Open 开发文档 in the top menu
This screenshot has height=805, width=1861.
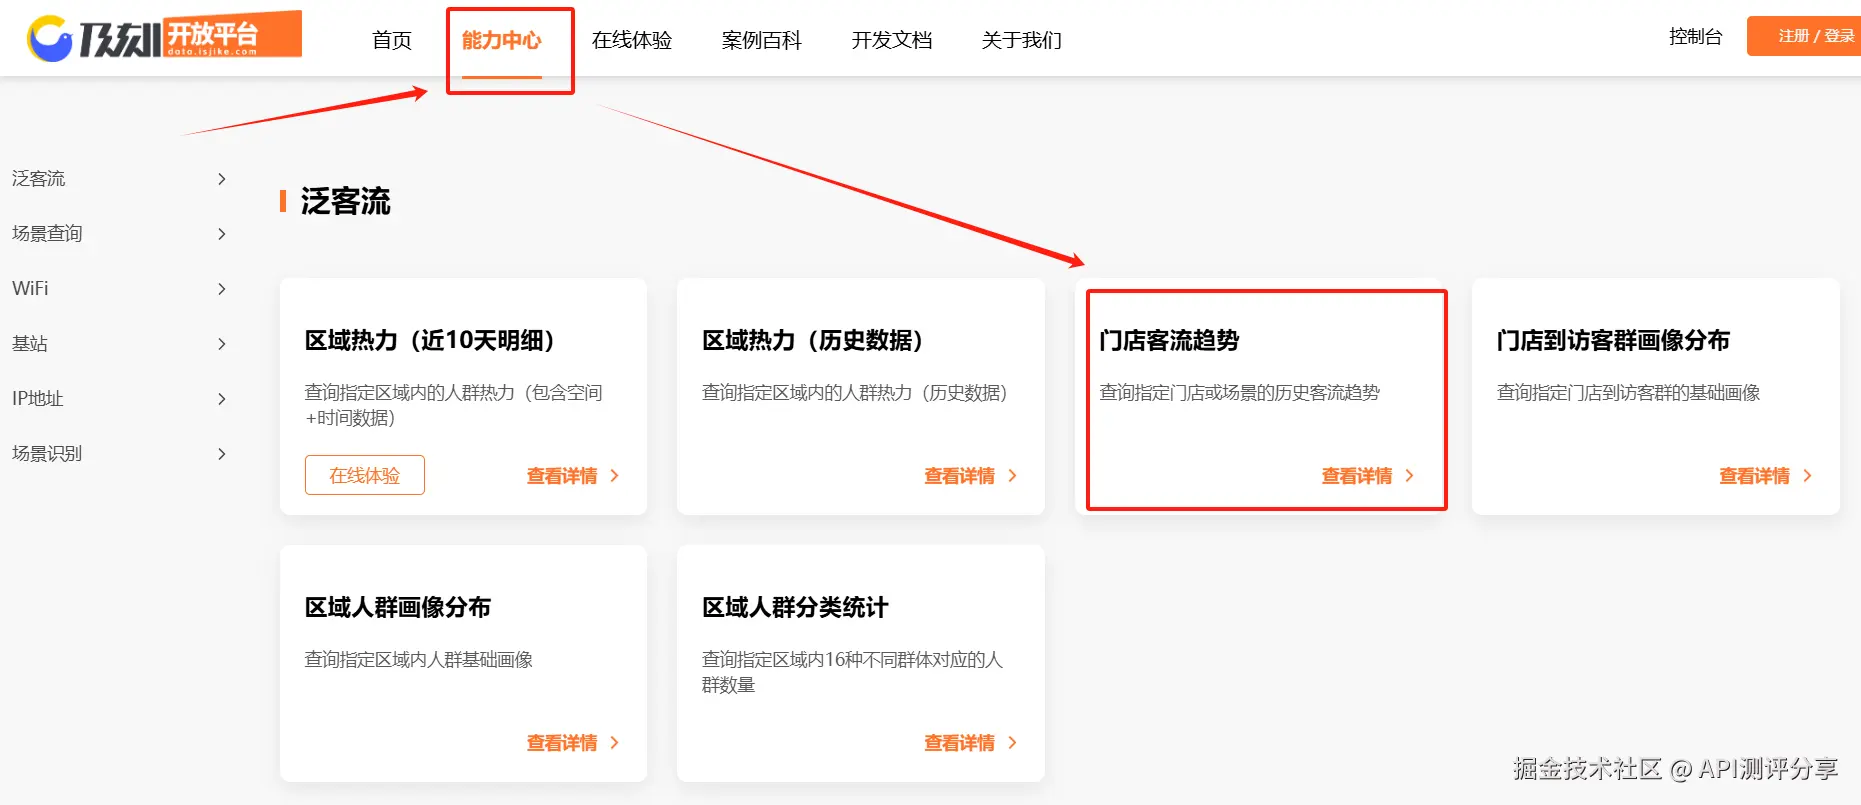click(x=892, y=40)
